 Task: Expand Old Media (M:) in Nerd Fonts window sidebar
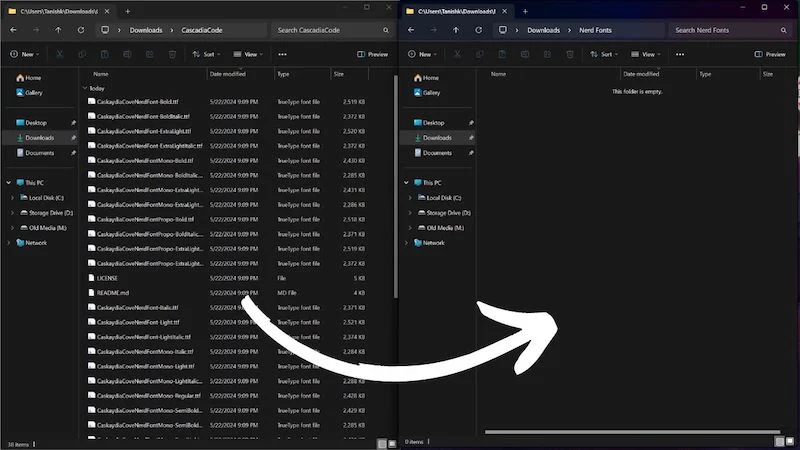[410, 228]
